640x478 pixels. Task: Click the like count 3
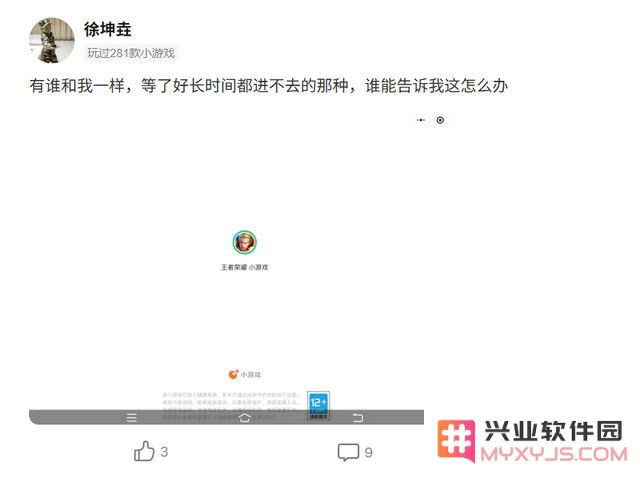(x=164, y=452)
